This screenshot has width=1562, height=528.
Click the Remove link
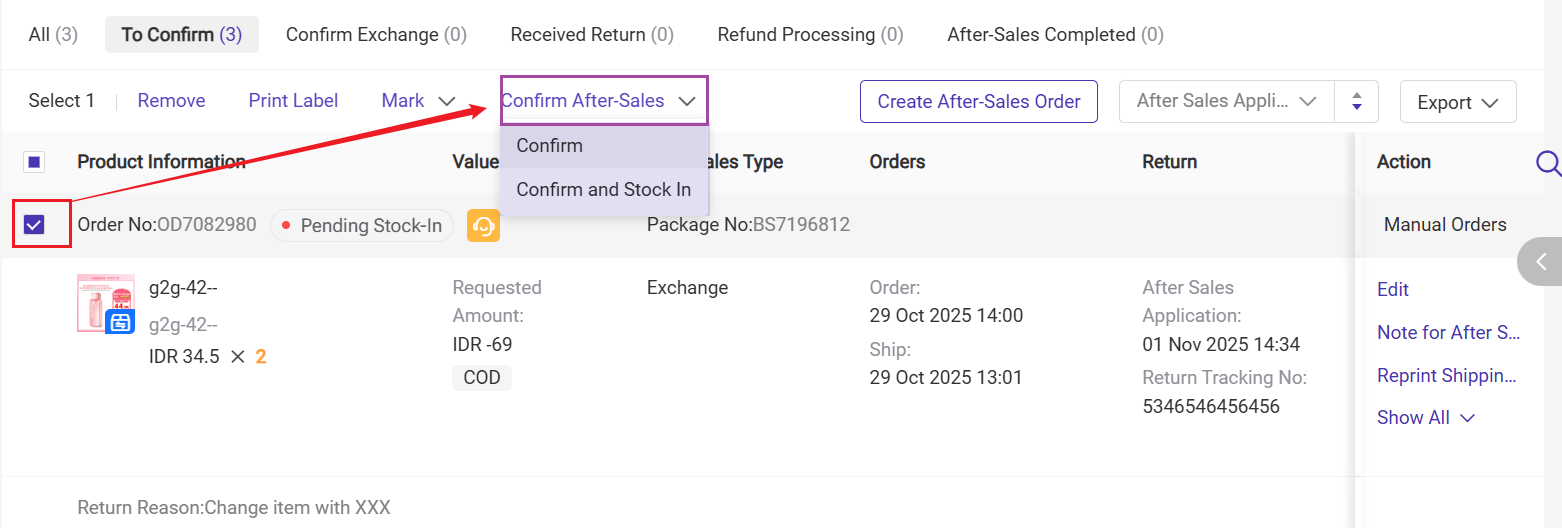tap(171, 101)
